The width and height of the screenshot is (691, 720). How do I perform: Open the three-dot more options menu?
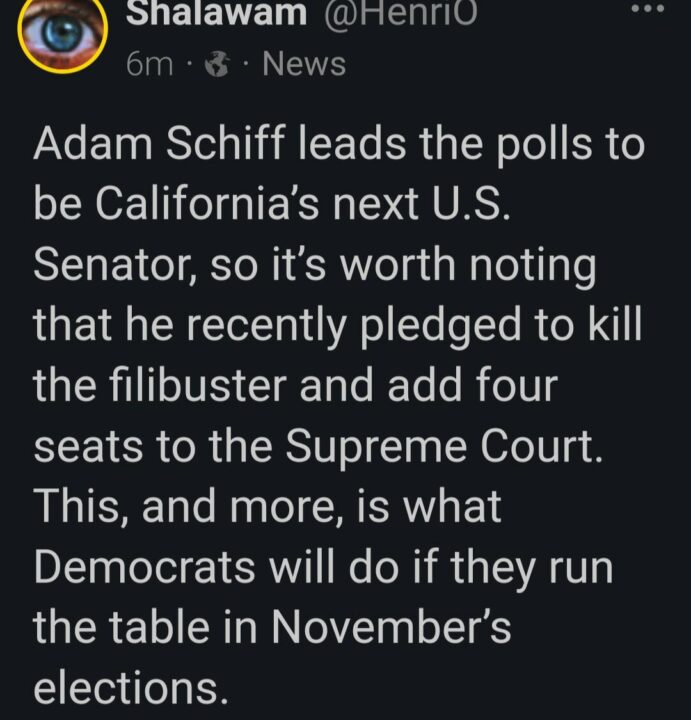(x=657, y=8)
